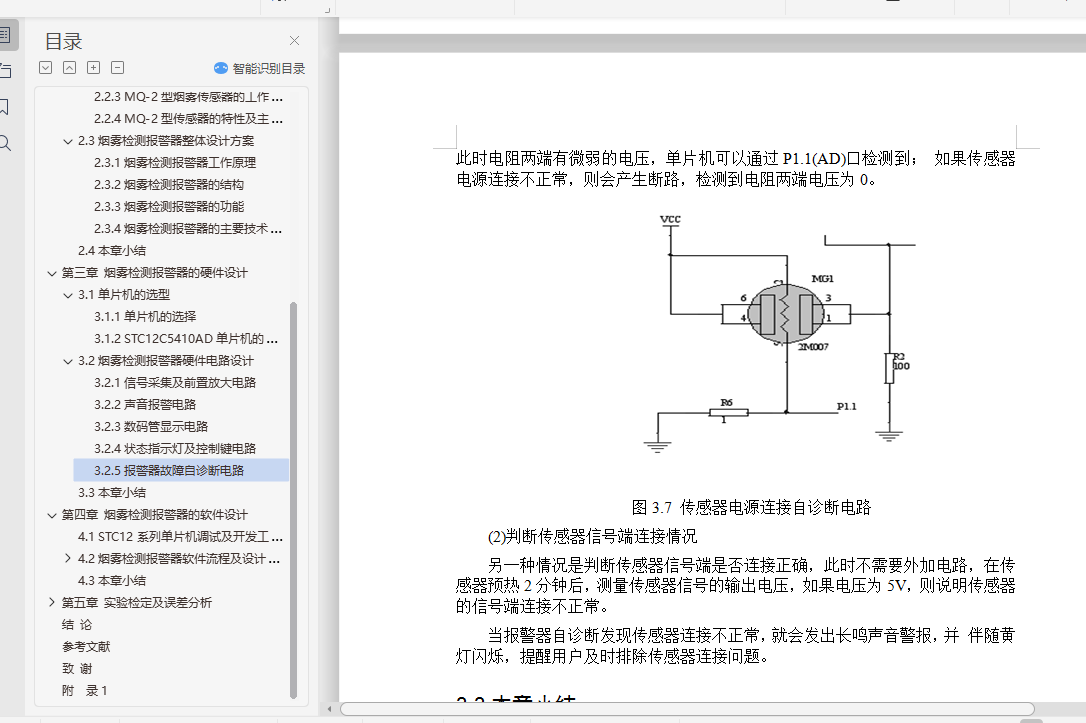Go to 结 论 heading

point(77,625)
